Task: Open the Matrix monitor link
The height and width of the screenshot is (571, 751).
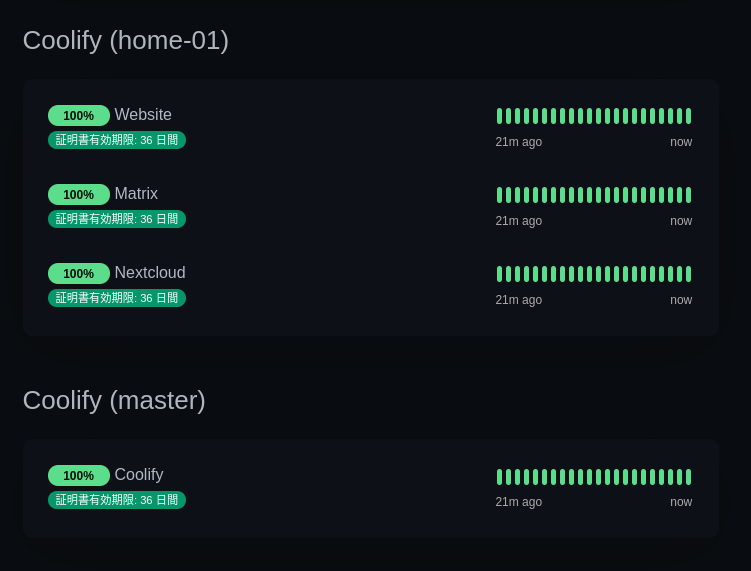Action: [136, 194]
